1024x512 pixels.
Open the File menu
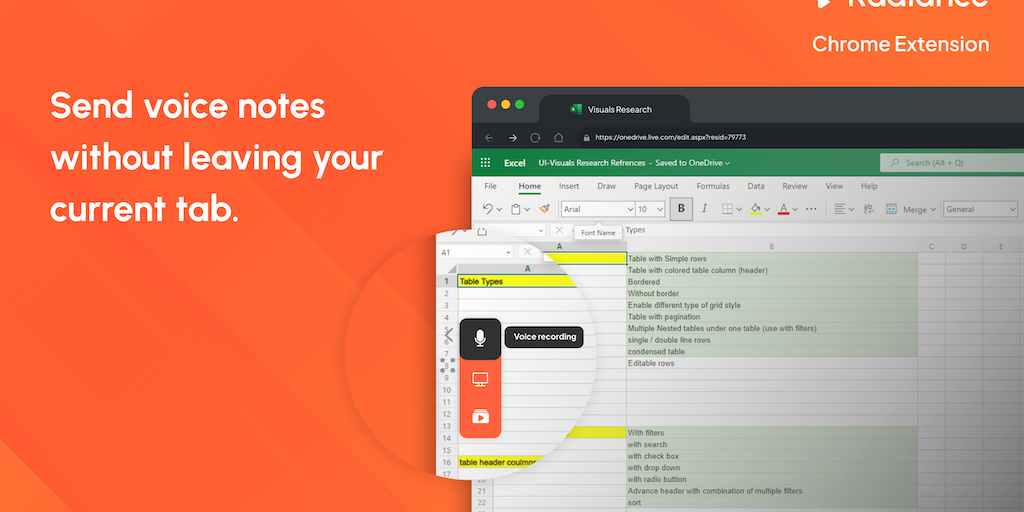click(490, 186)
